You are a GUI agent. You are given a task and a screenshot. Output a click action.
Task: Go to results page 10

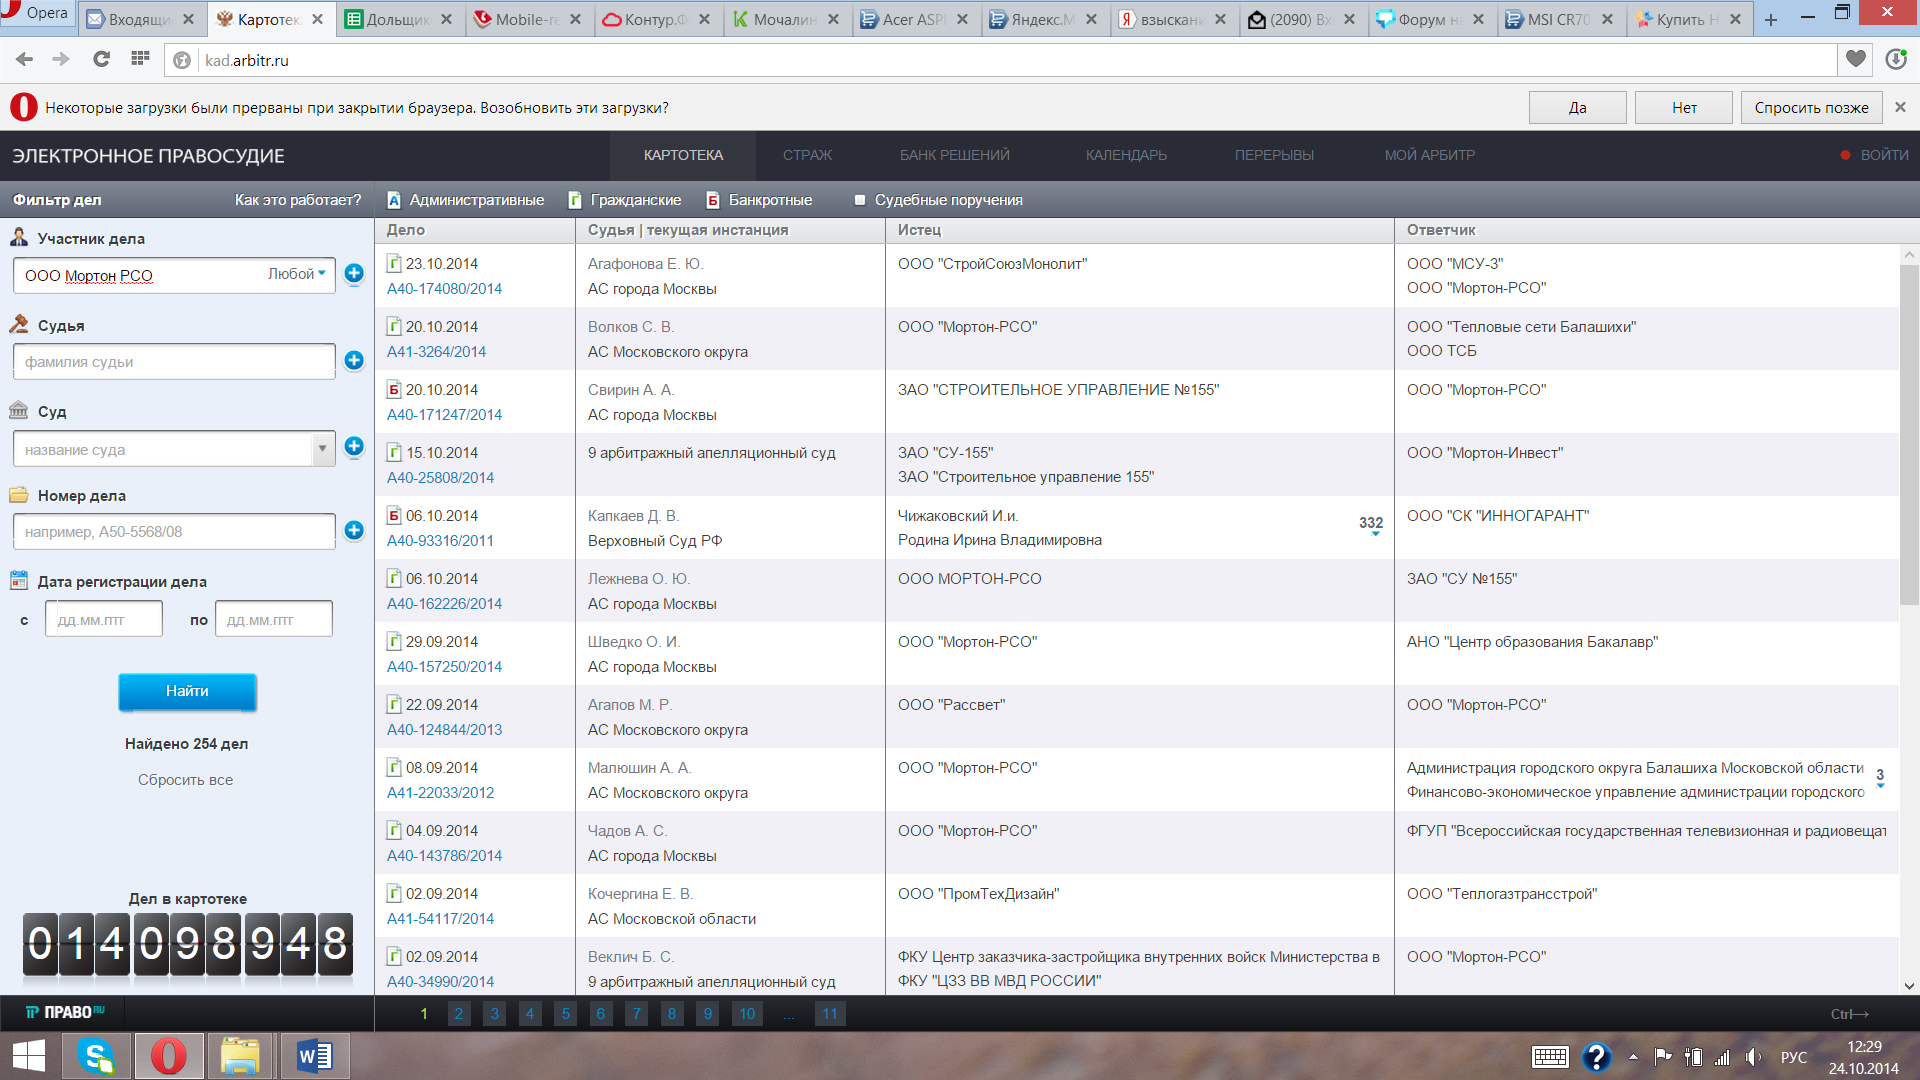click(747, 1014)
